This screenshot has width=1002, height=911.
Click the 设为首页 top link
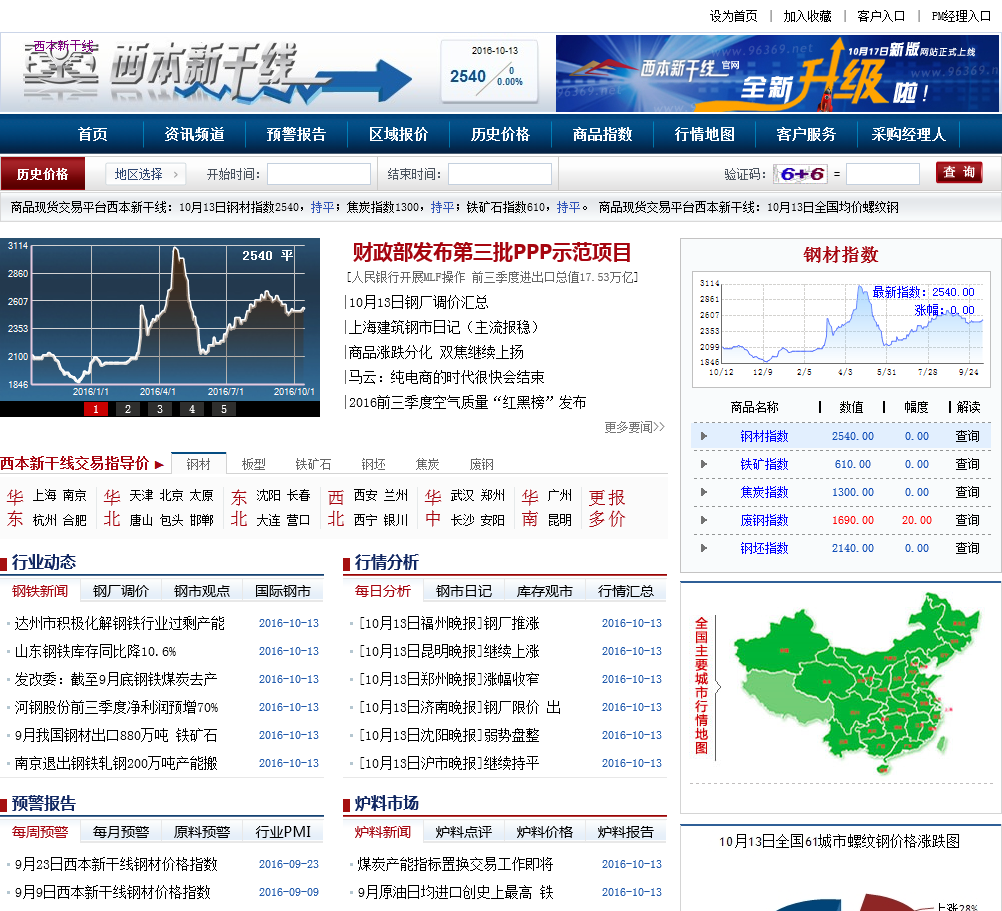[733, 16]
